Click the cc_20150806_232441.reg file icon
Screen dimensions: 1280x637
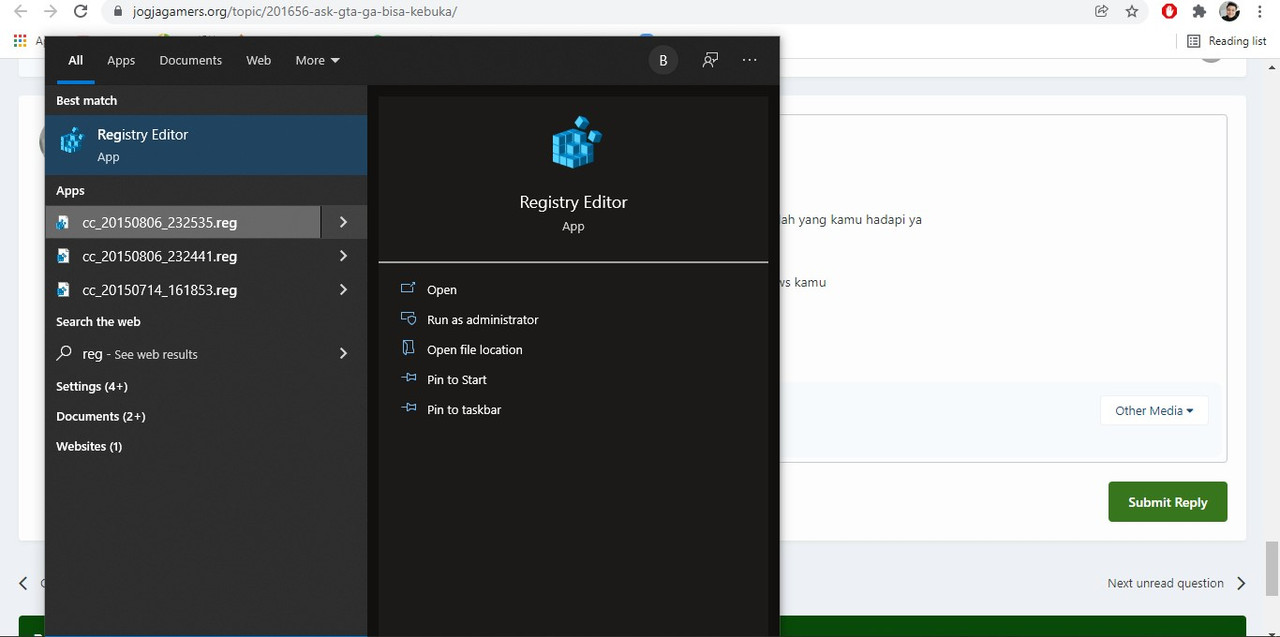point(63,257)
